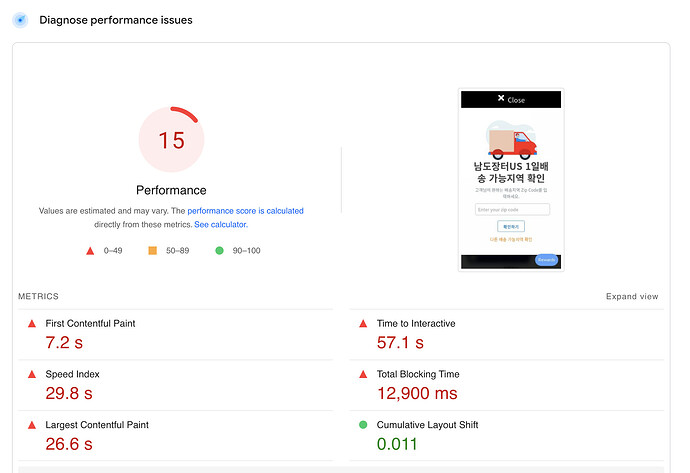
Task: Click the 'Speed Index' label
Action: (73, 374)
